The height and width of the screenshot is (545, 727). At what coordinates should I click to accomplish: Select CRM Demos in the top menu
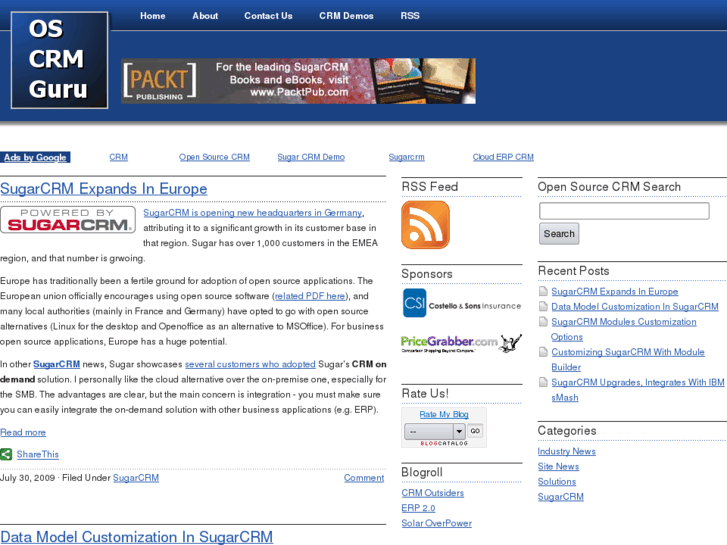pos(346,16)
